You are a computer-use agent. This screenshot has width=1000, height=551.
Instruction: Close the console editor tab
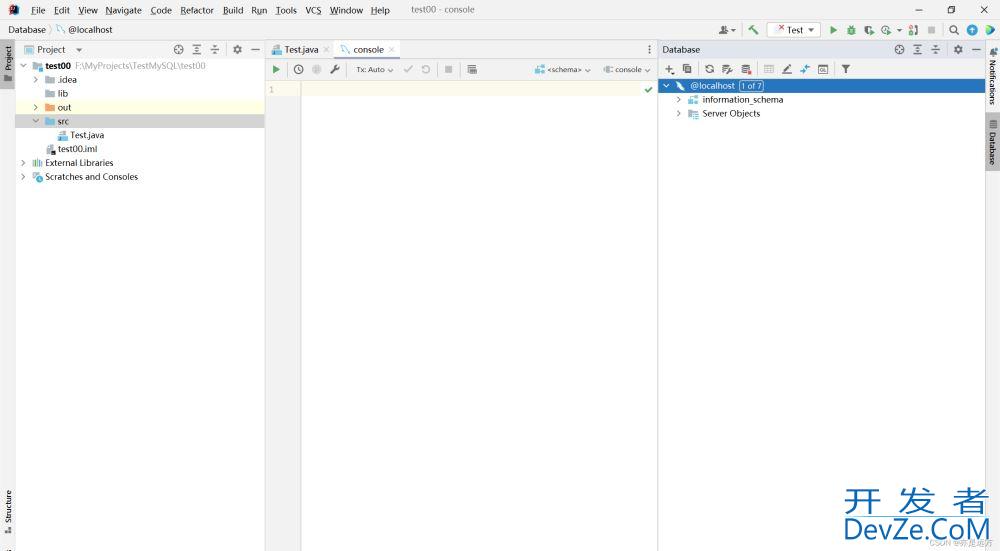point(392,50)
